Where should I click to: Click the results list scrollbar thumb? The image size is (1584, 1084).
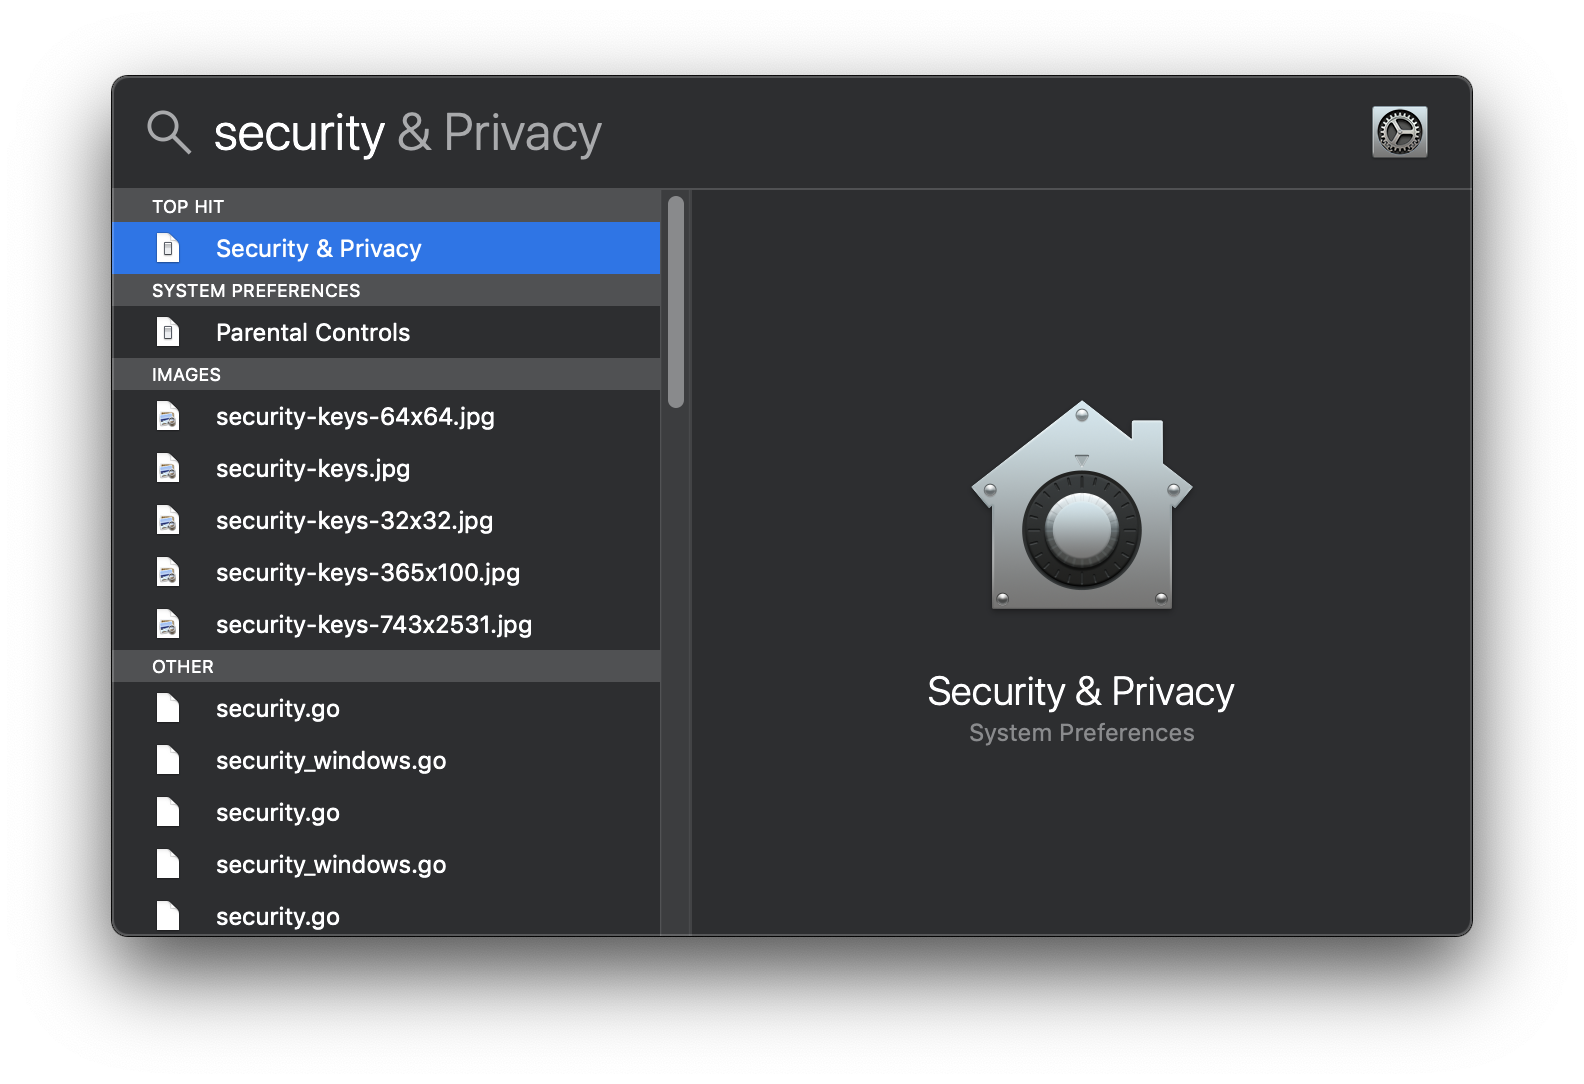click(x=676, y=302)
